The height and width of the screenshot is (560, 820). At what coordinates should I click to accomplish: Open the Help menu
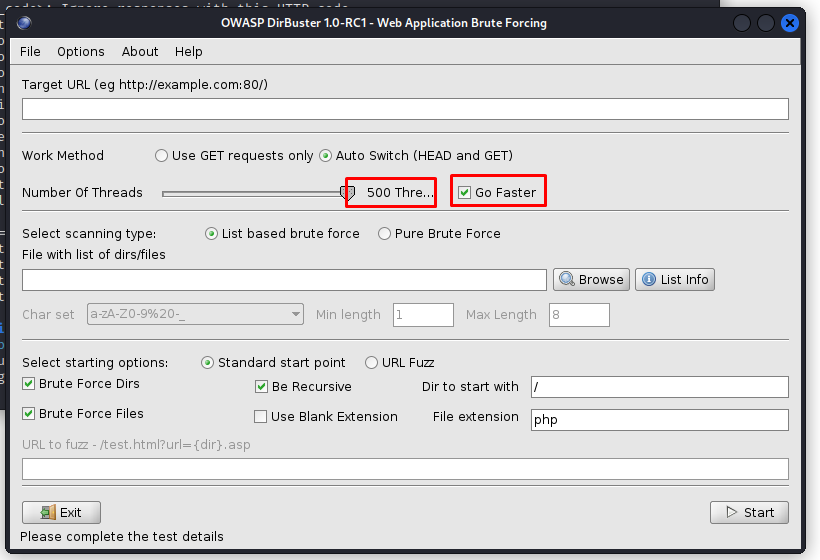pos(188,52)
